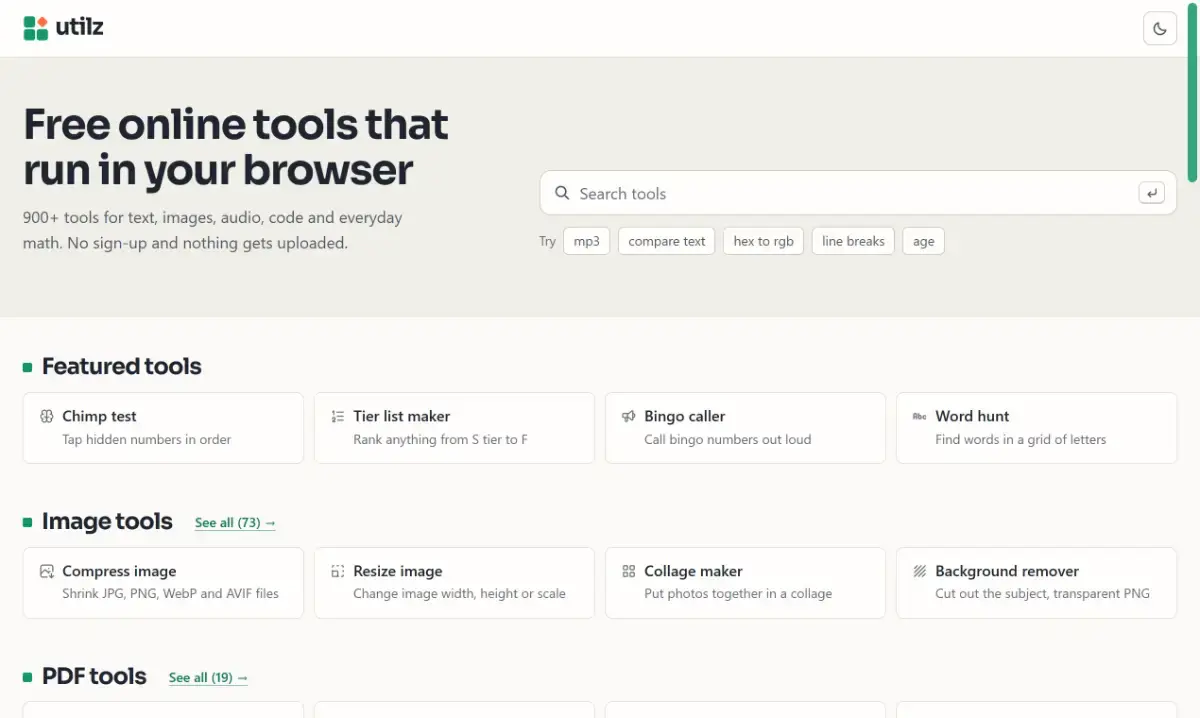Open the Resize image card
This screenshot has width=1200, height=718.
point(454,583)
